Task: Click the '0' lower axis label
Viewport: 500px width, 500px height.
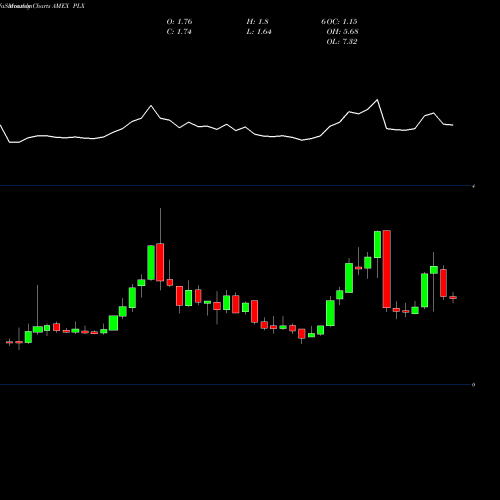Action: click(473, 385)
